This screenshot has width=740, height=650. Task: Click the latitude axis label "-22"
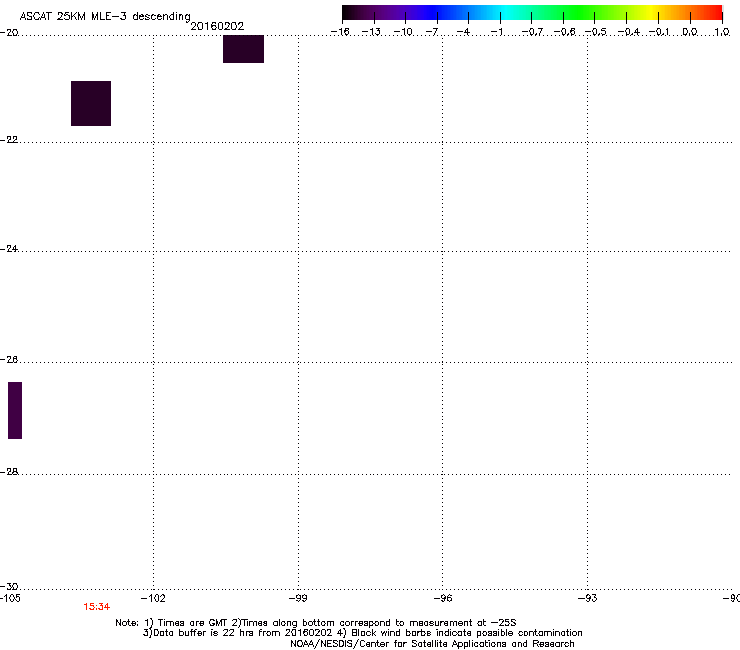click(x=9, y=140)
